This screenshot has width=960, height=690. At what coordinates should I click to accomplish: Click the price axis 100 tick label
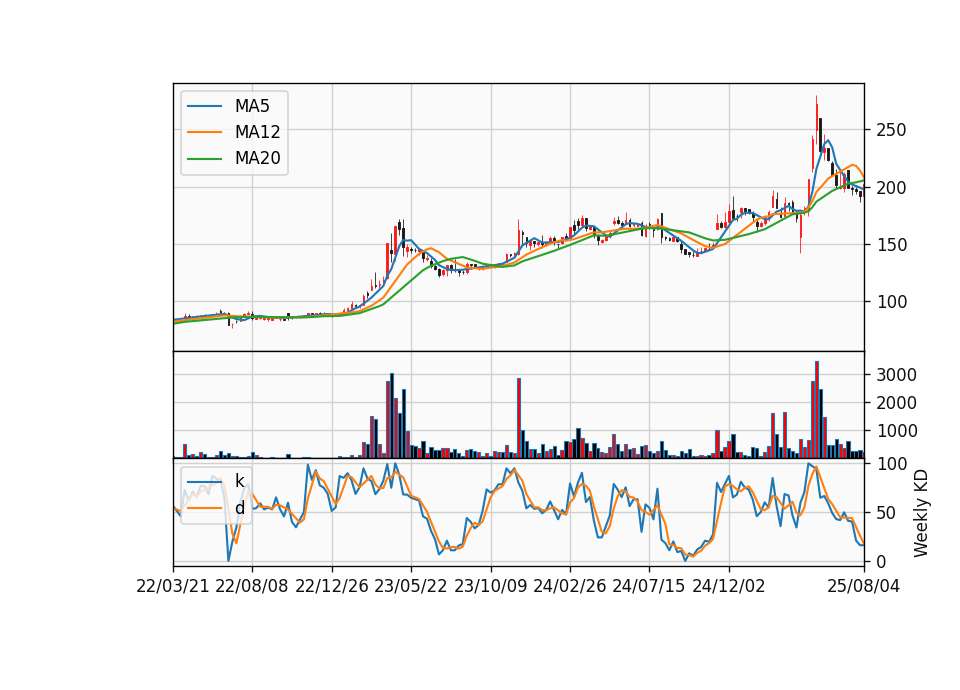point(891,302)
